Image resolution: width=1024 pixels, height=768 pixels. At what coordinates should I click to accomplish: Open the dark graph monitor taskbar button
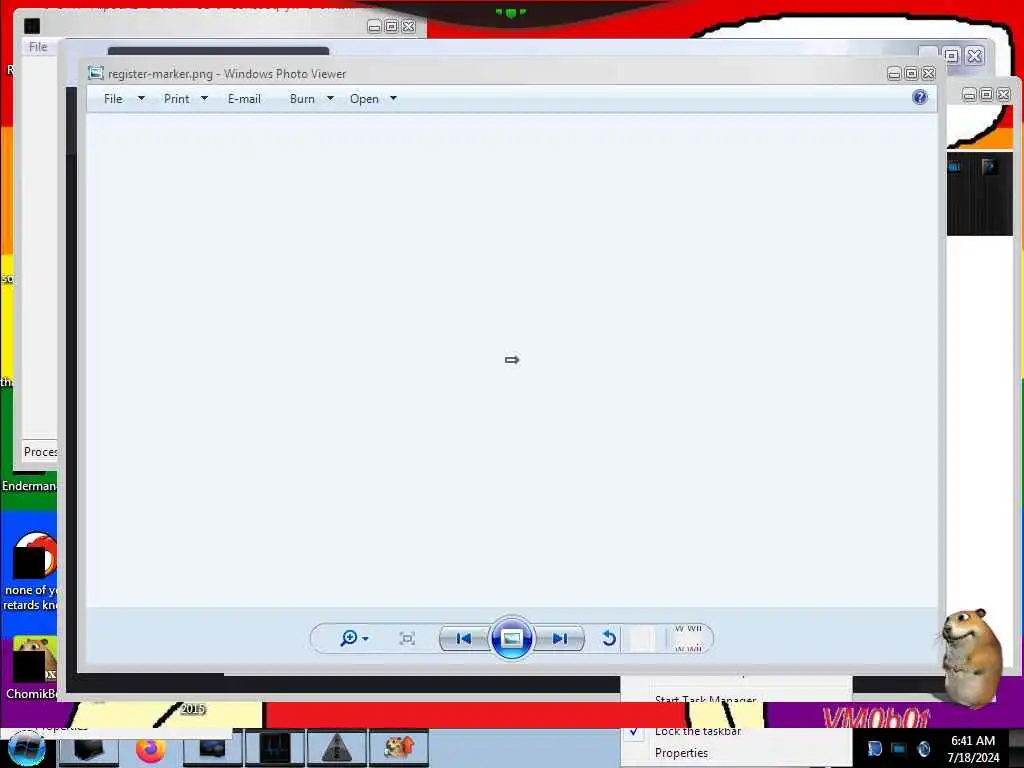point(274,748)
